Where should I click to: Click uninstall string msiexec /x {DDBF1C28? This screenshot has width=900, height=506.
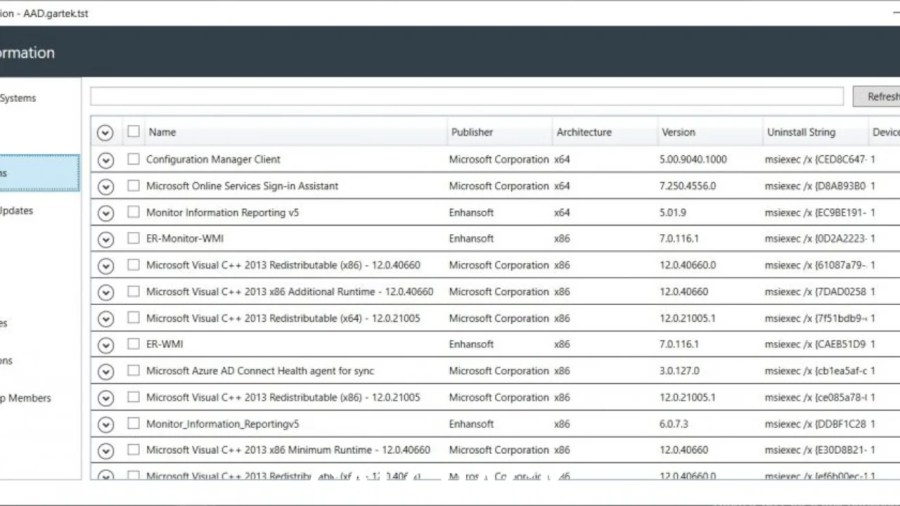(x=815, y=424)
